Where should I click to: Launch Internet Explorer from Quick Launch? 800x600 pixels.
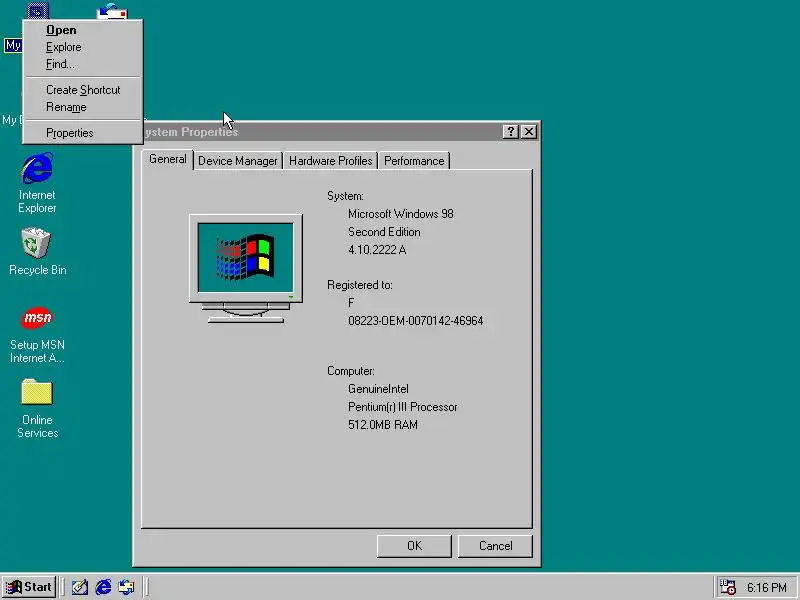click(x=103, y=587)
